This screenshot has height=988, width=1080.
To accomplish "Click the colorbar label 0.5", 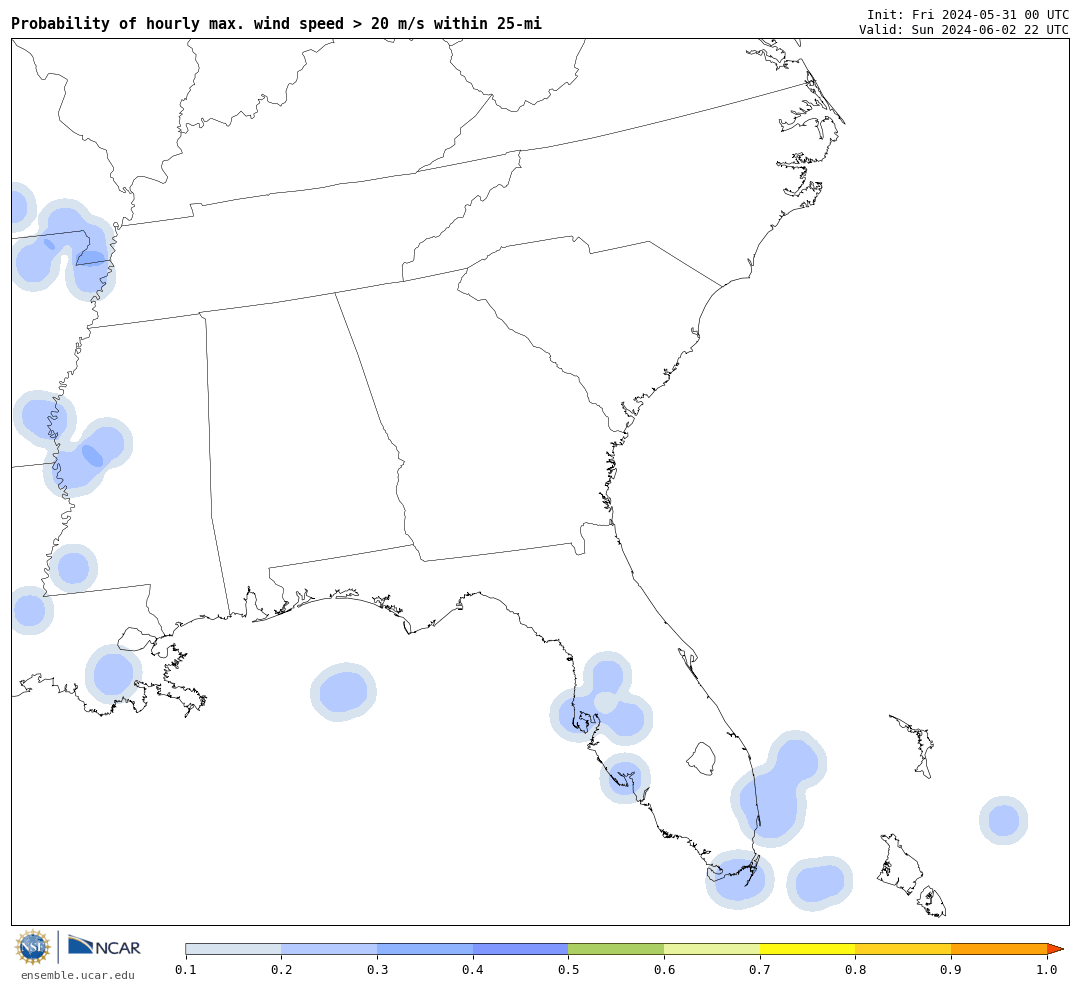I will coord(568,969).
